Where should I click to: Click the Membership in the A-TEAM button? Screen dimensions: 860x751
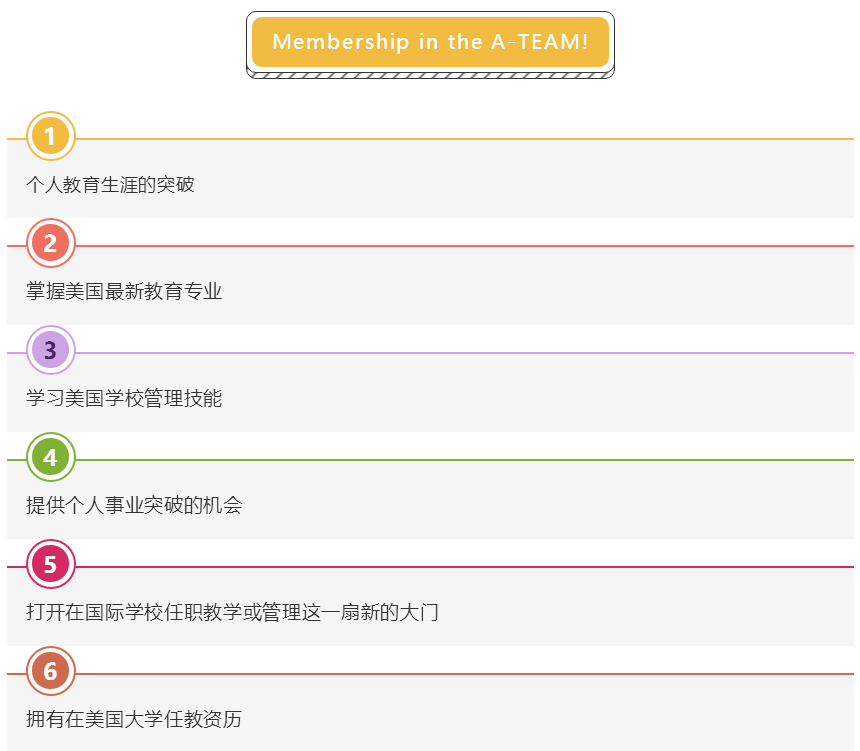pos(430,42)
